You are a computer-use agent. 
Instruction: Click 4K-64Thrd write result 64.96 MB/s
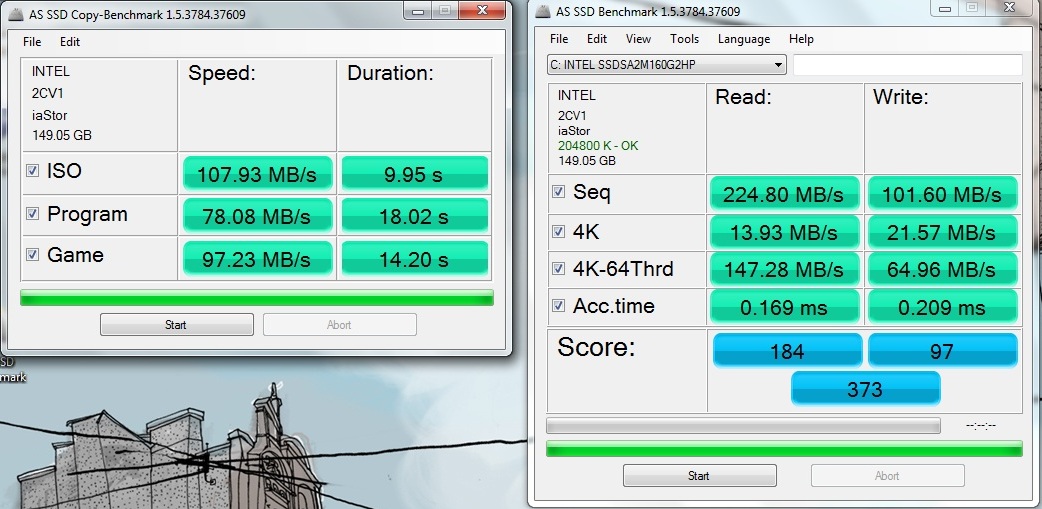pyautogui.click(x=942, y=269)
